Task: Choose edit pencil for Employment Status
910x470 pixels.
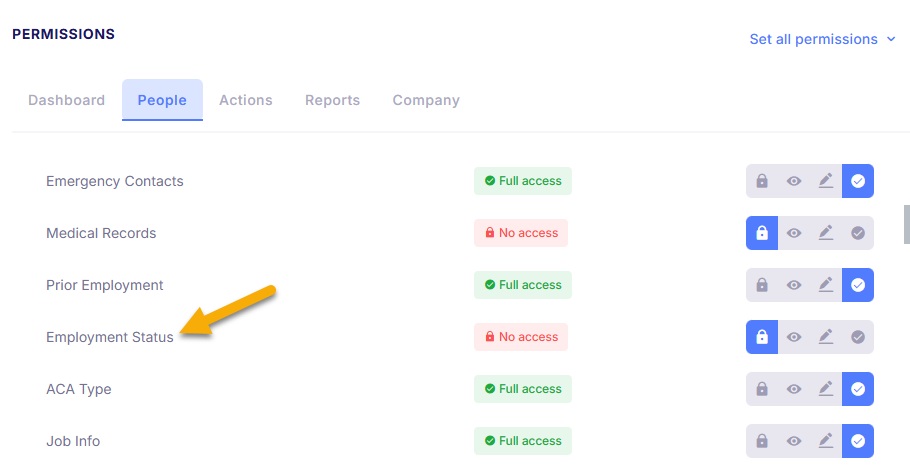Action: (826, 337)
